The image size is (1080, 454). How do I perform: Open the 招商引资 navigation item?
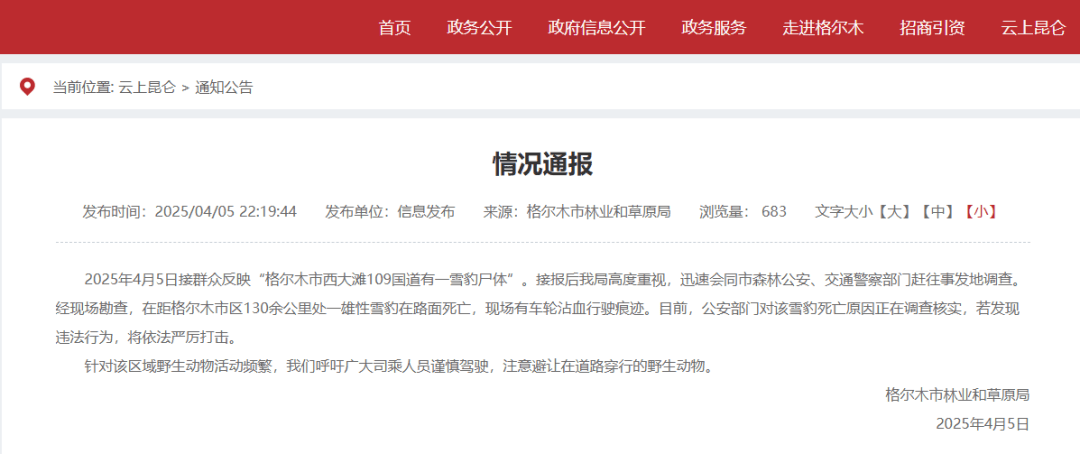coord(932,28)
